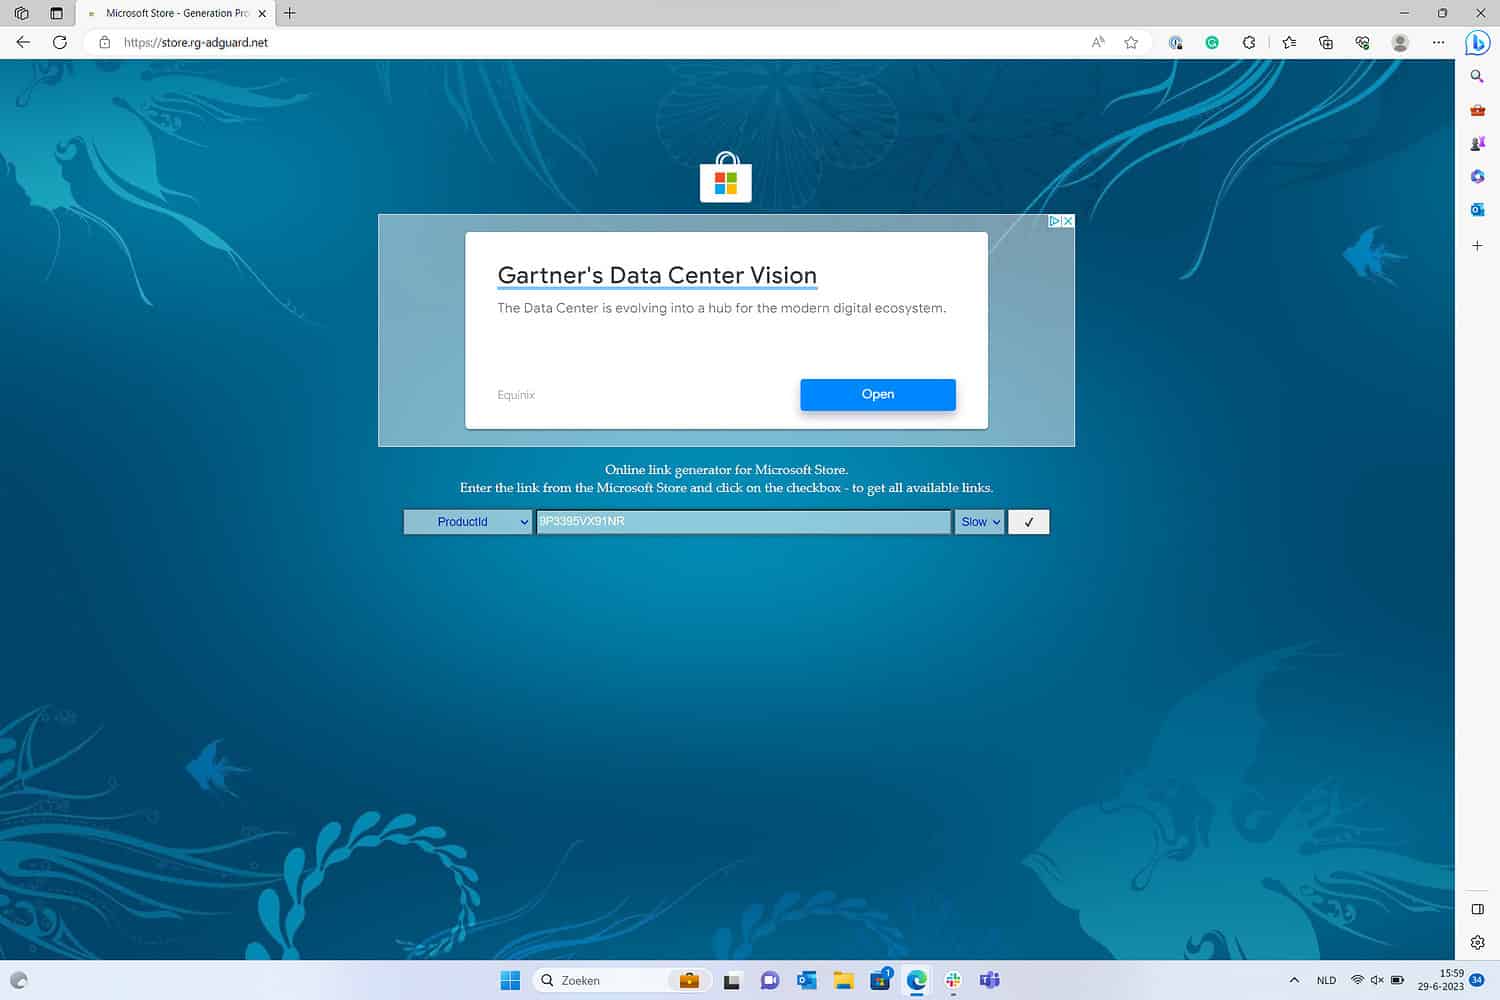Image resolution: width=1500 pixels, height=1000 pixels.
Task: Open the ProductId type dropdown
Action: (468, 522)
